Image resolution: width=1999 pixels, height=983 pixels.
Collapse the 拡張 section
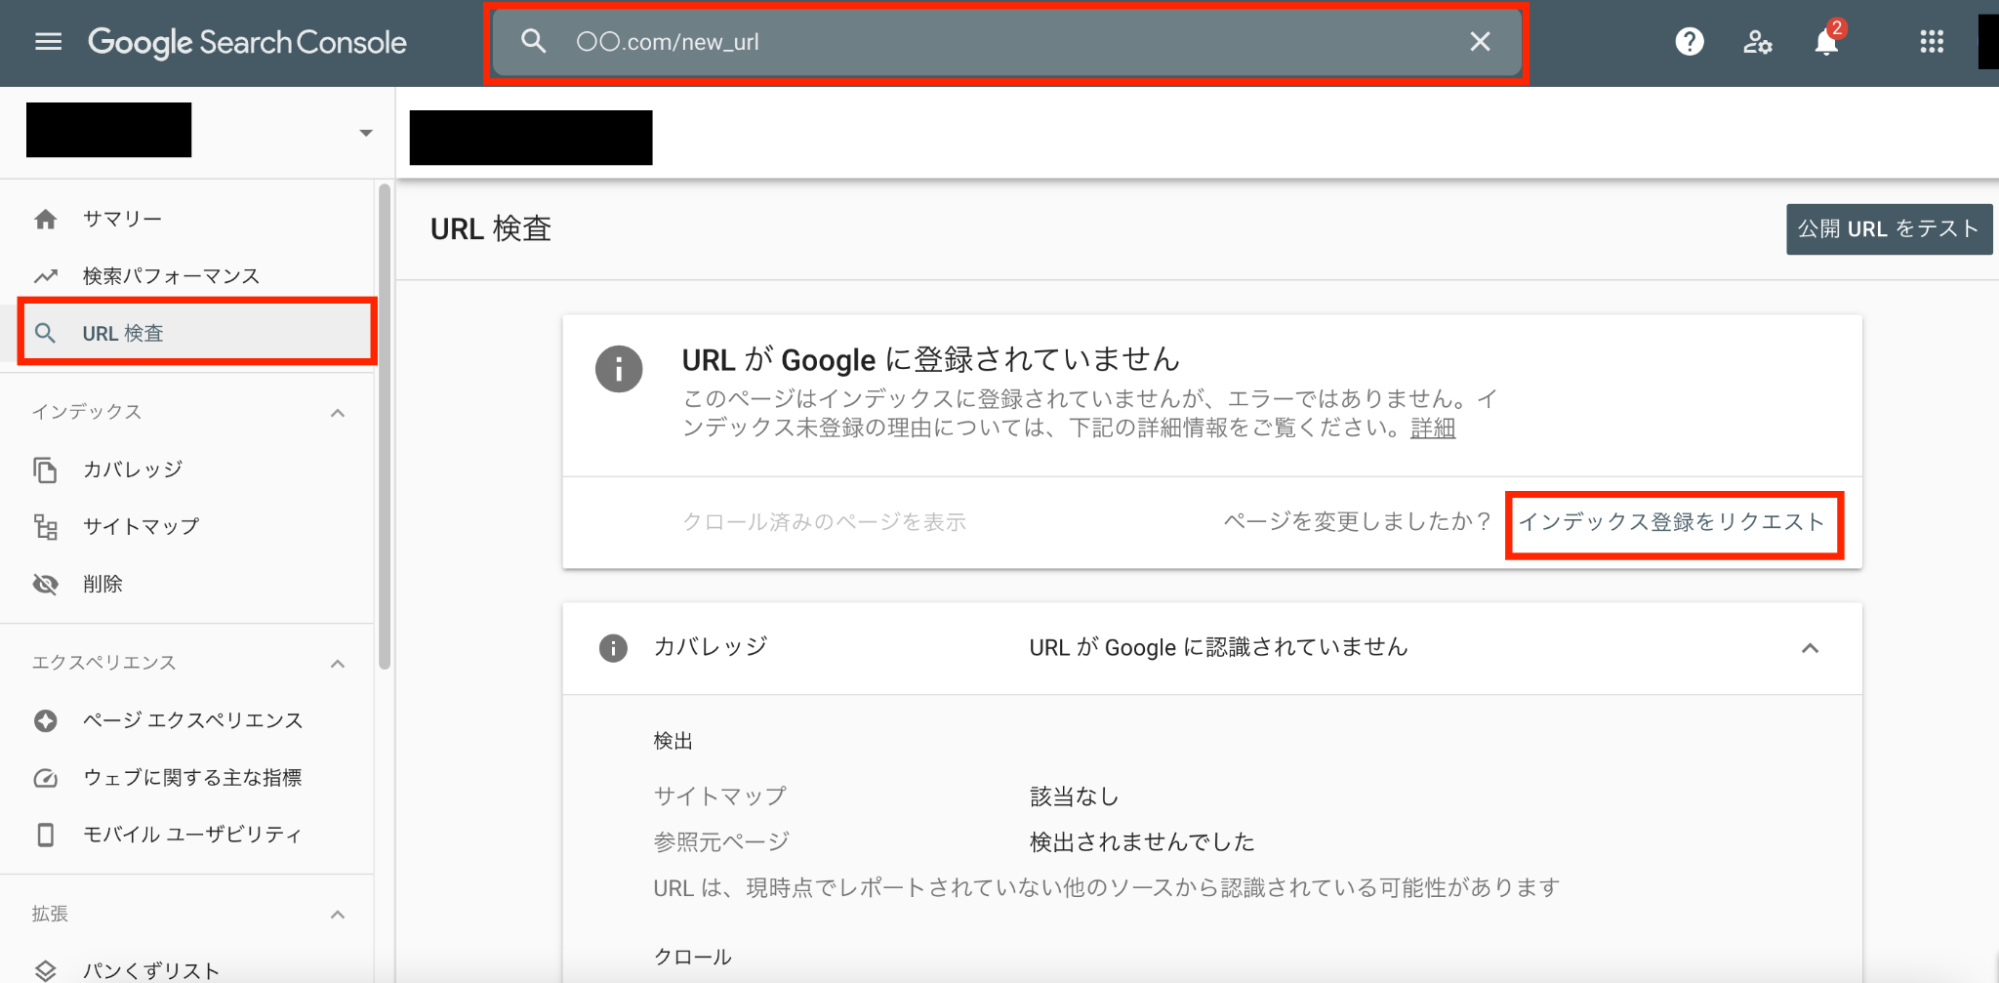point(338,915)
